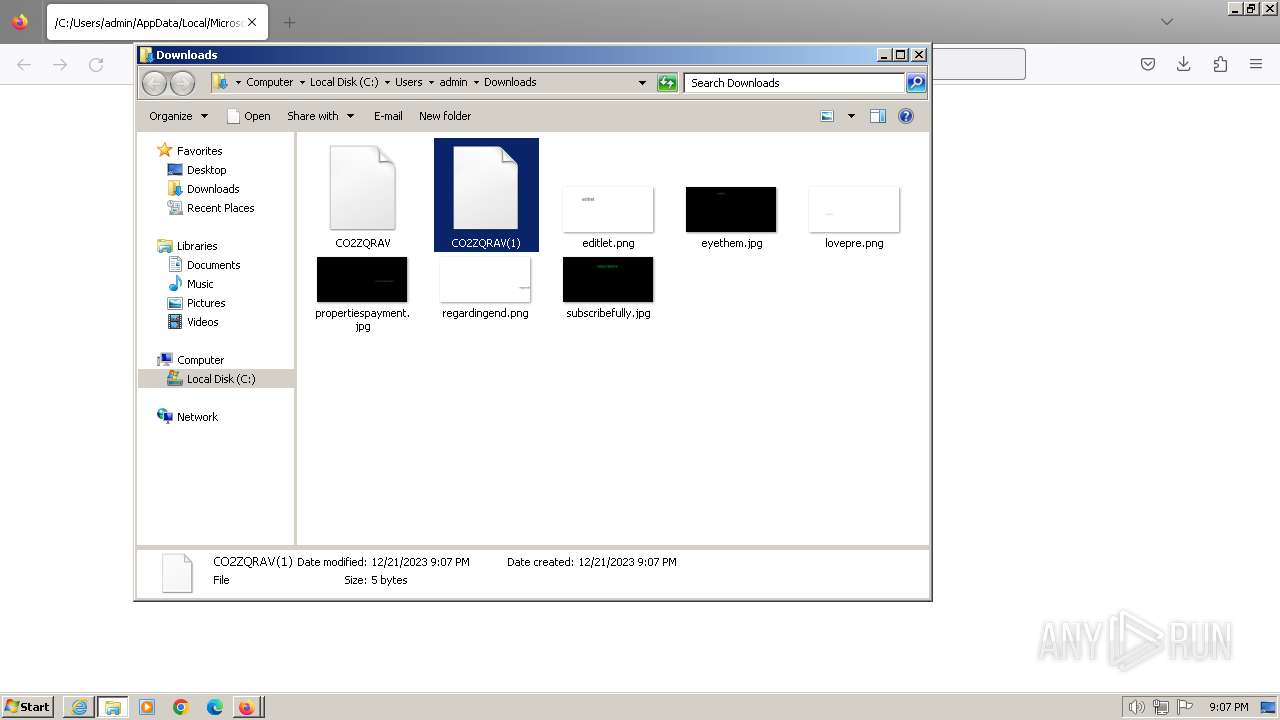
Task: Click the Windows Start button
Action: click(27, 706)
